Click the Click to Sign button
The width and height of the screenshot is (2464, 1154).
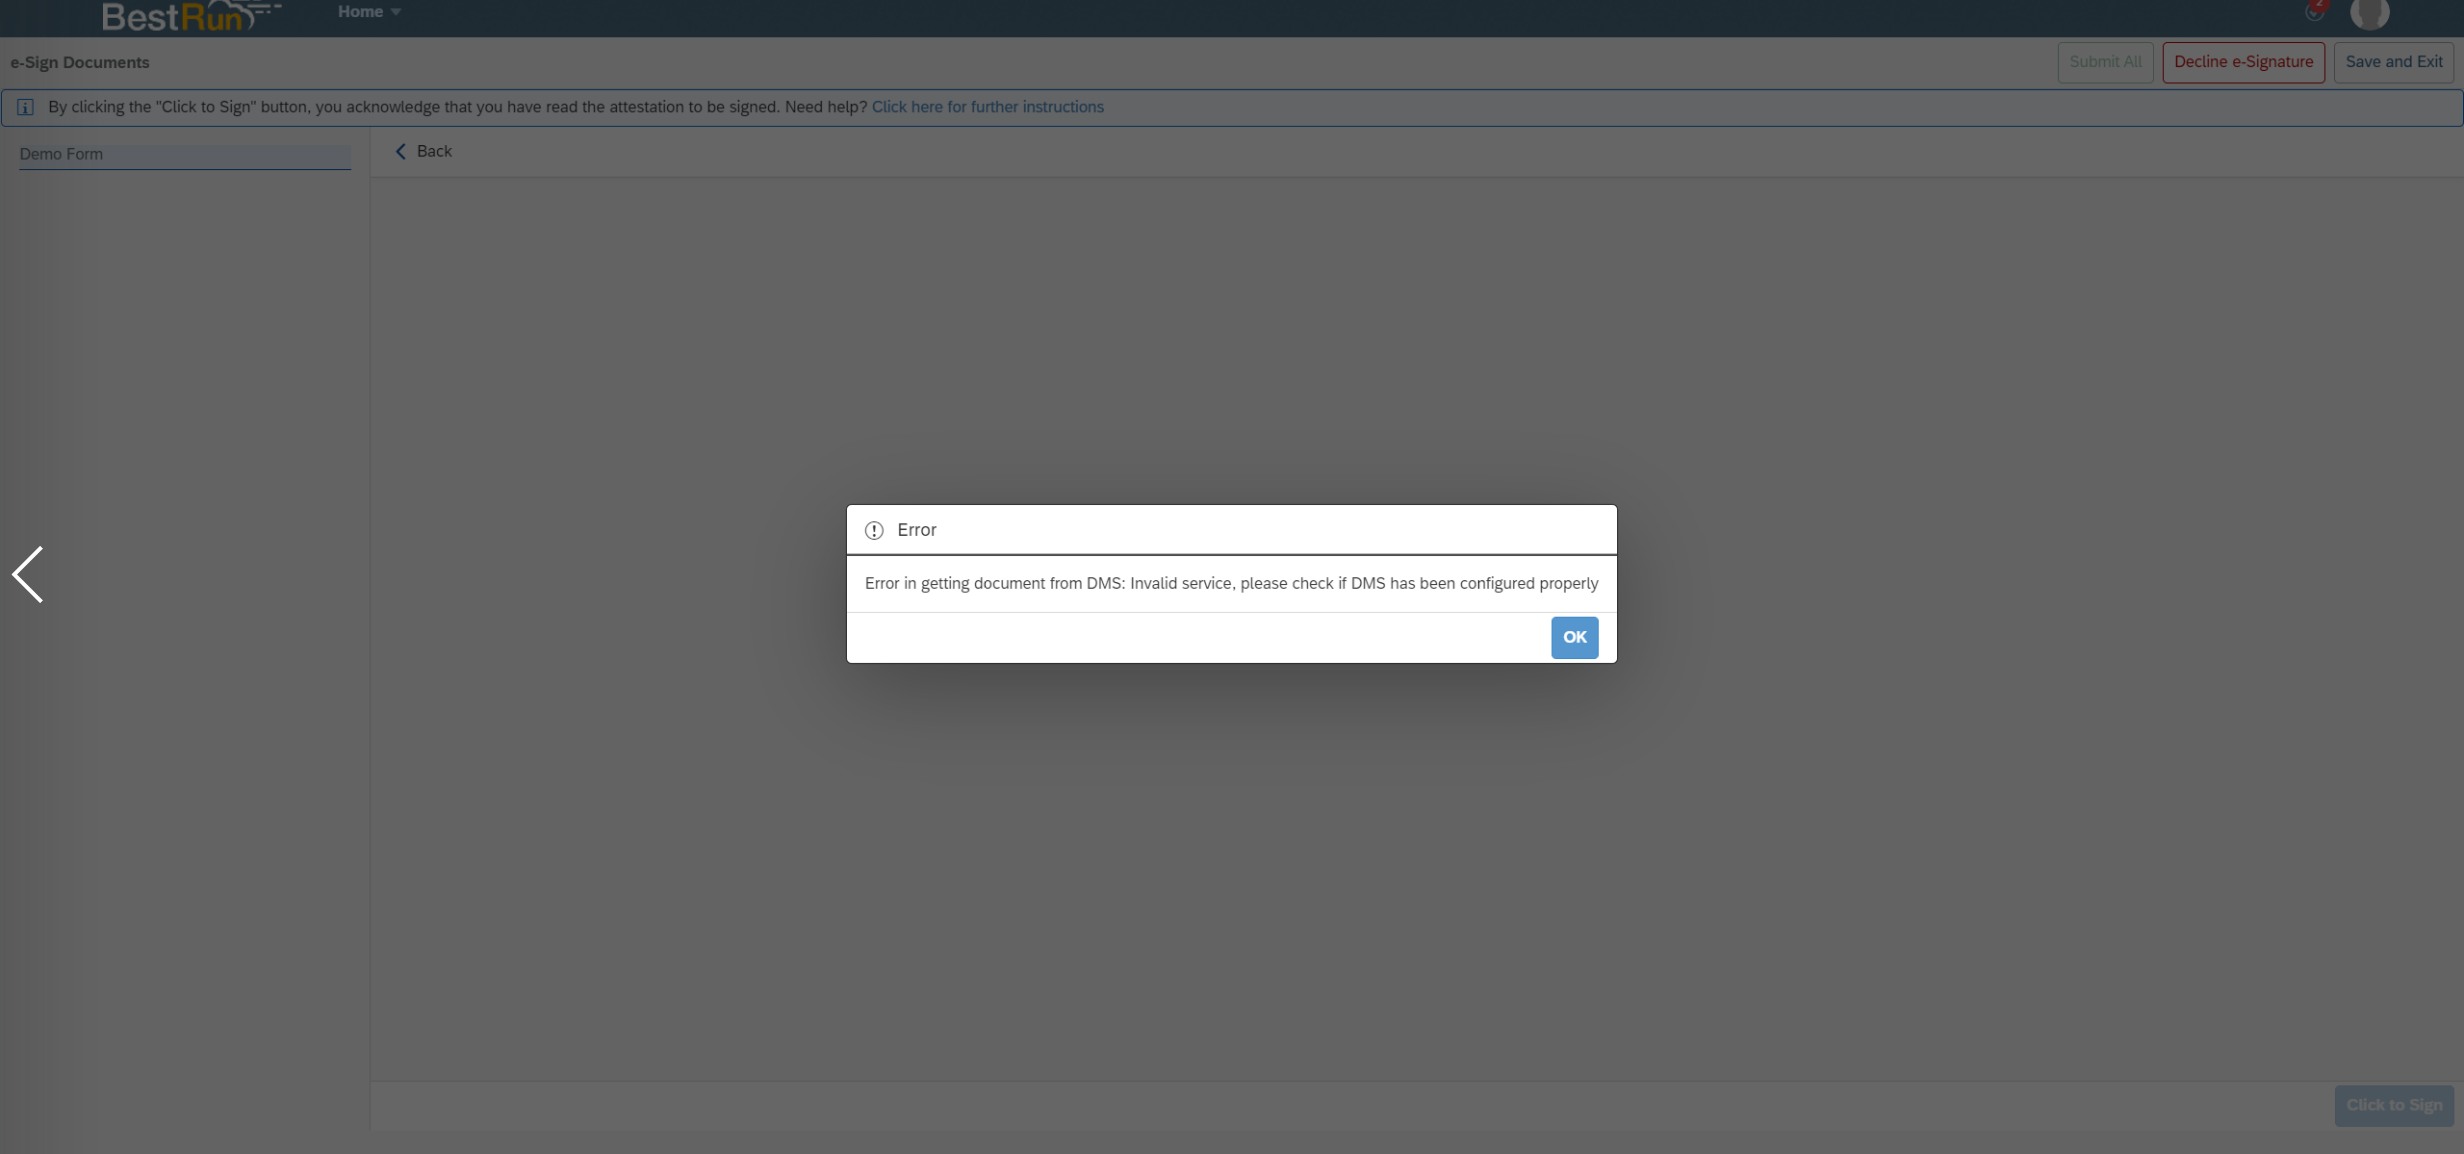pos(2393,1105)
